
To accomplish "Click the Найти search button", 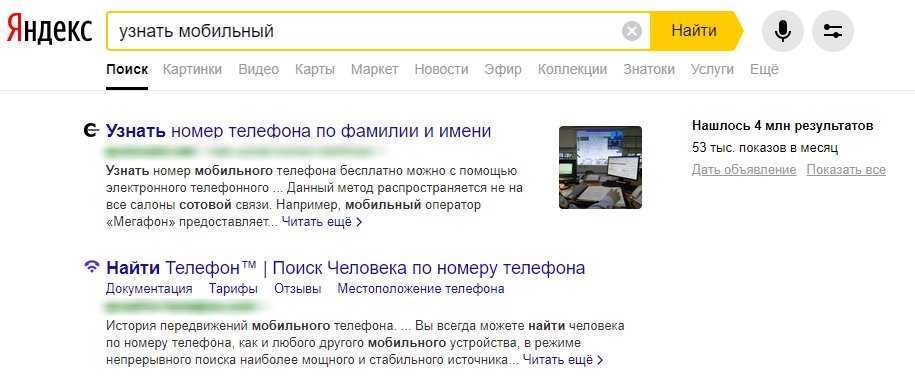I will click(x=694, y=31).
